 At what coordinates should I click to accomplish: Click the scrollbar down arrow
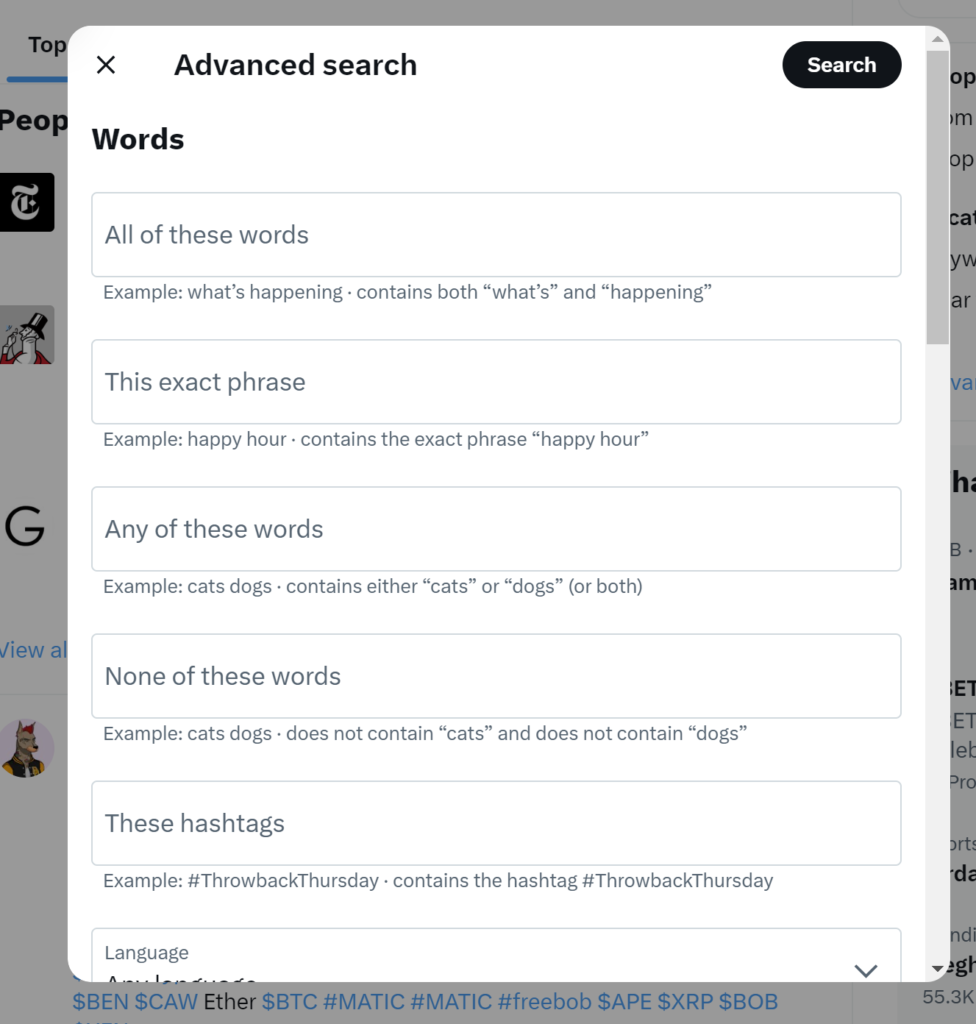coord(937,968)
